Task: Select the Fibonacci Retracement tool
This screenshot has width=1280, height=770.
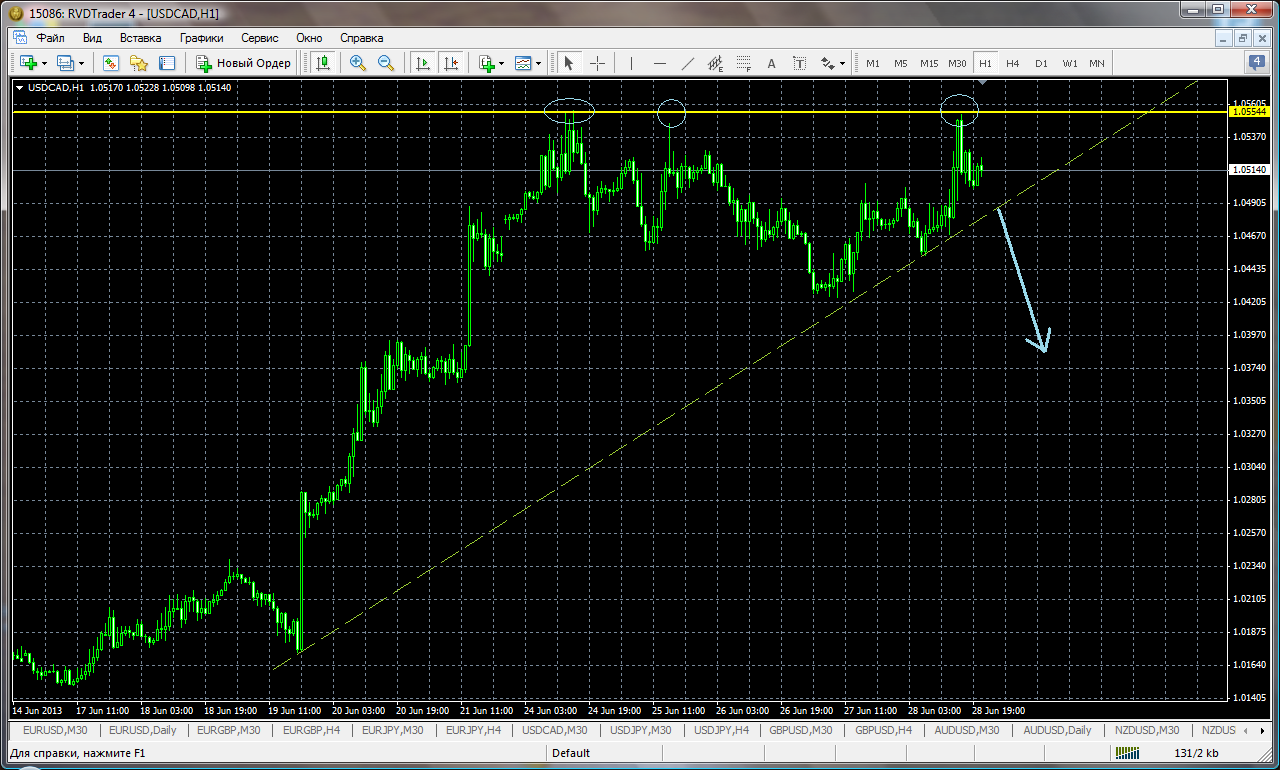Action: pos(744,63)
